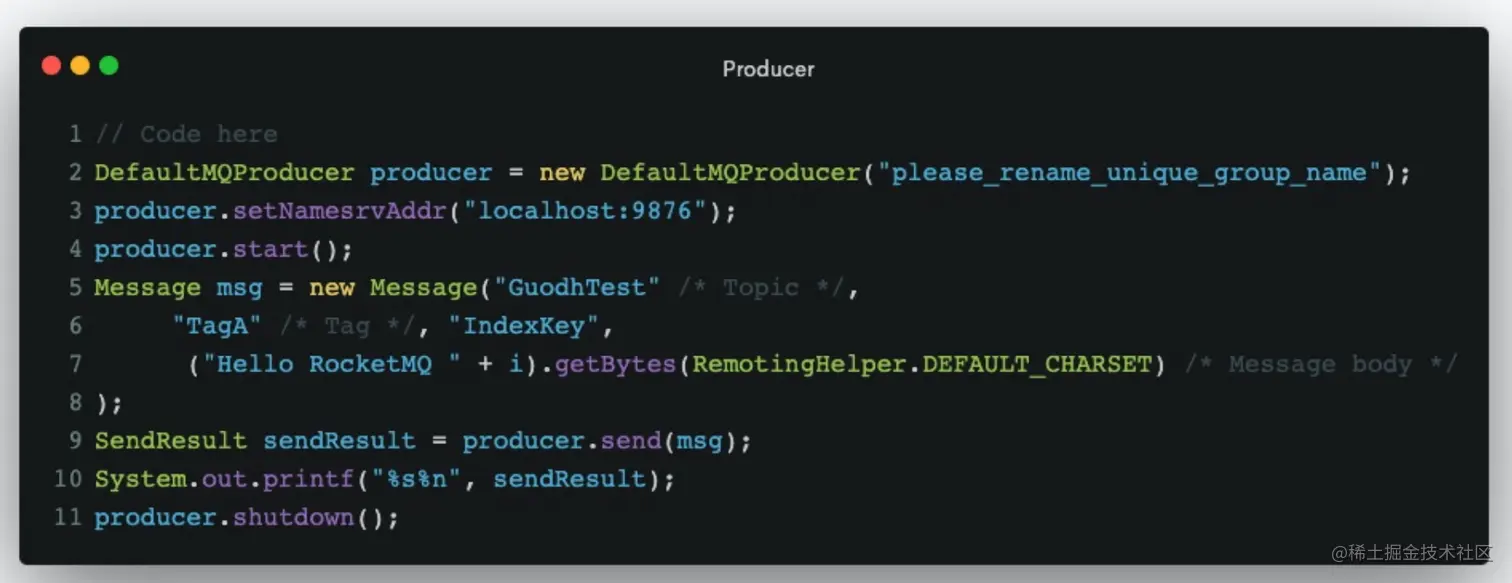Click line number 2
The width and height of the screenshot is (1512, 583).
click(x=75, y=173)
